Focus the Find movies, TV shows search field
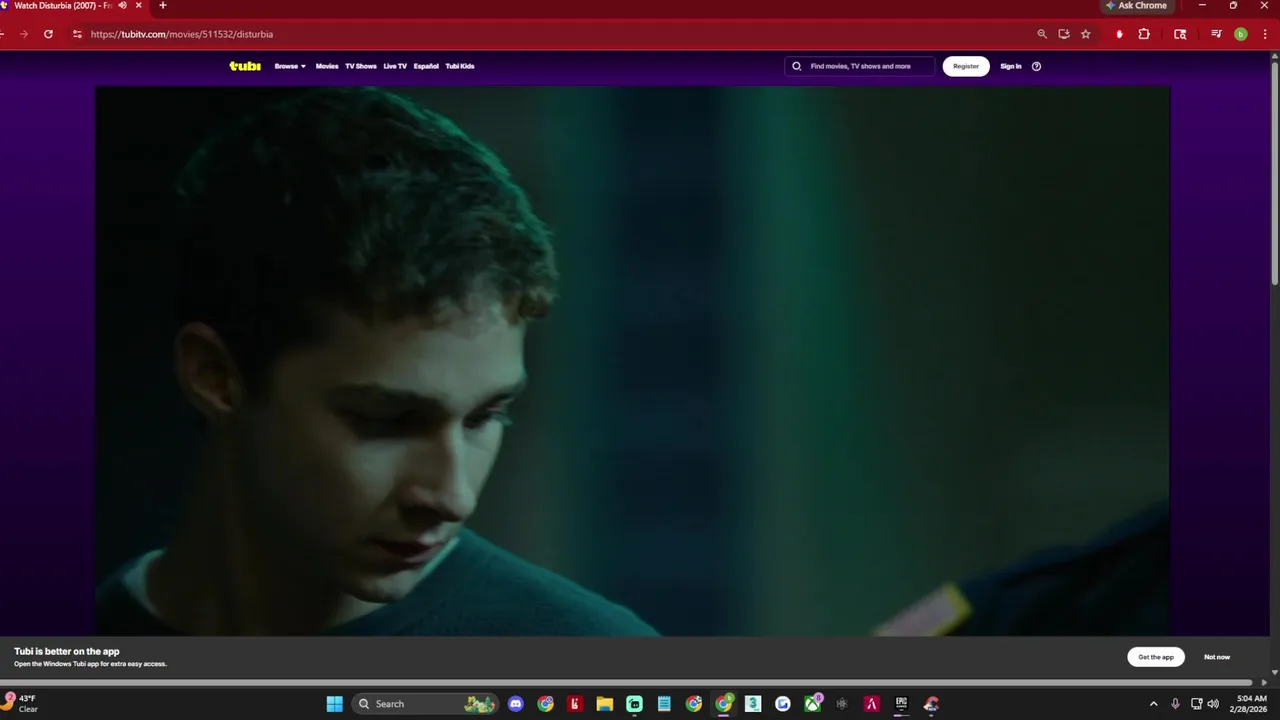The width and height of the screenshot is (1280, 720). [860, 66]
